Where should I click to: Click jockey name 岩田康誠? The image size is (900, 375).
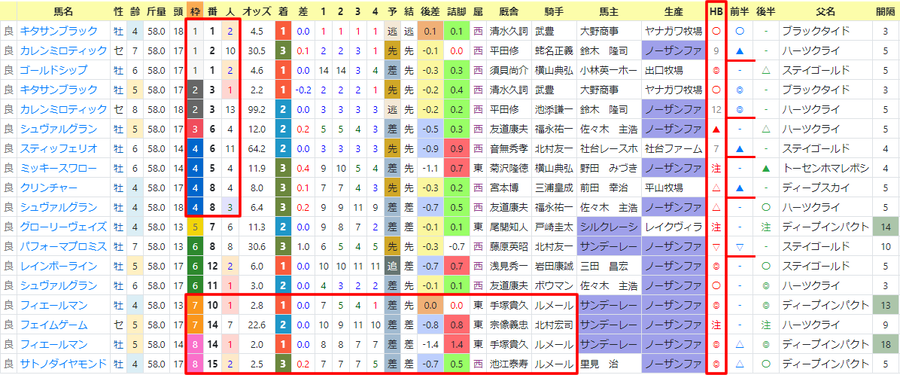click(x=553, y=266)
